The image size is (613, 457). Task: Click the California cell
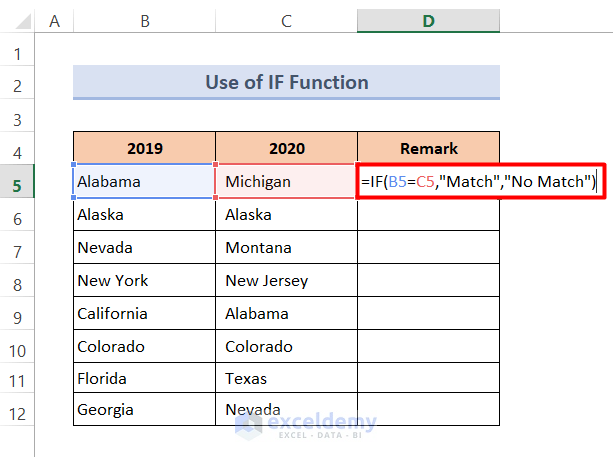(x=144, y=313)
